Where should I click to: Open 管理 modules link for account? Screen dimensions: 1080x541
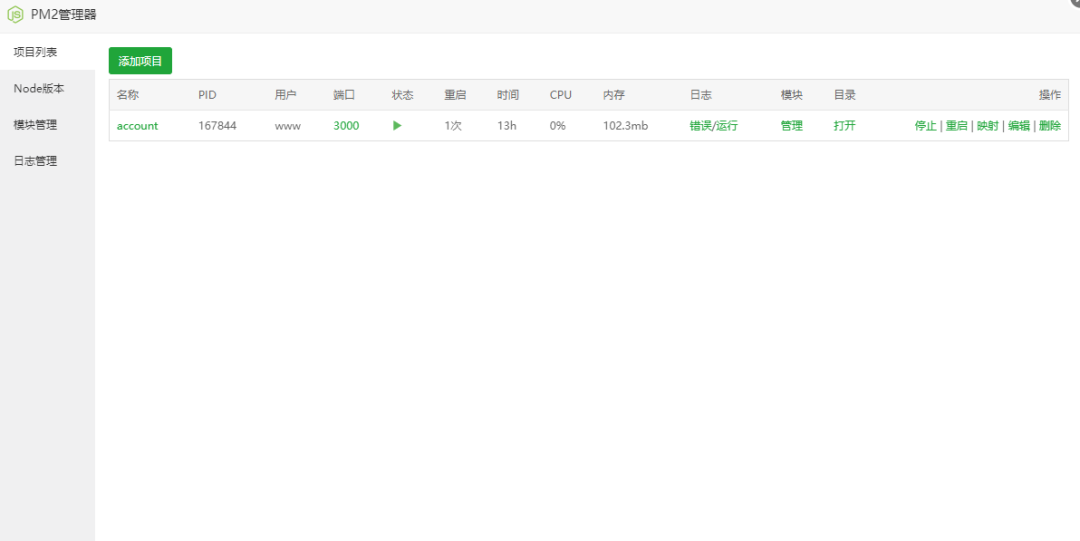(x=791, y=126)
